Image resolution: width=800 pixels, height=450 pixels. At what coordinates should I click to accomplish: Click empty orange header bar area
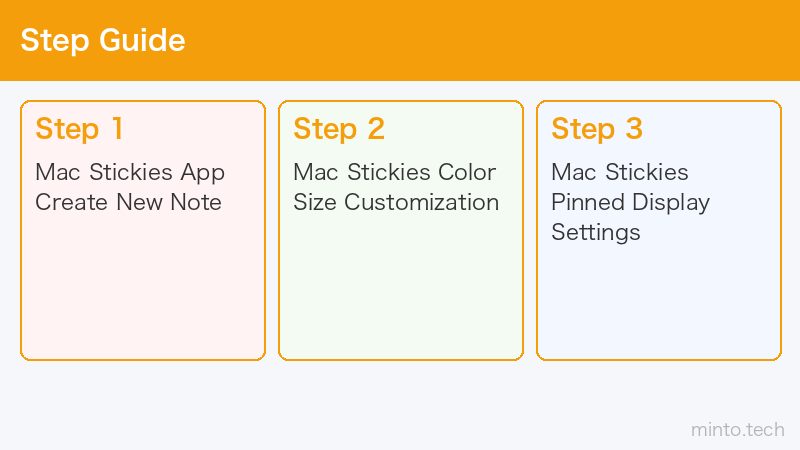click(x=490, y=40)
